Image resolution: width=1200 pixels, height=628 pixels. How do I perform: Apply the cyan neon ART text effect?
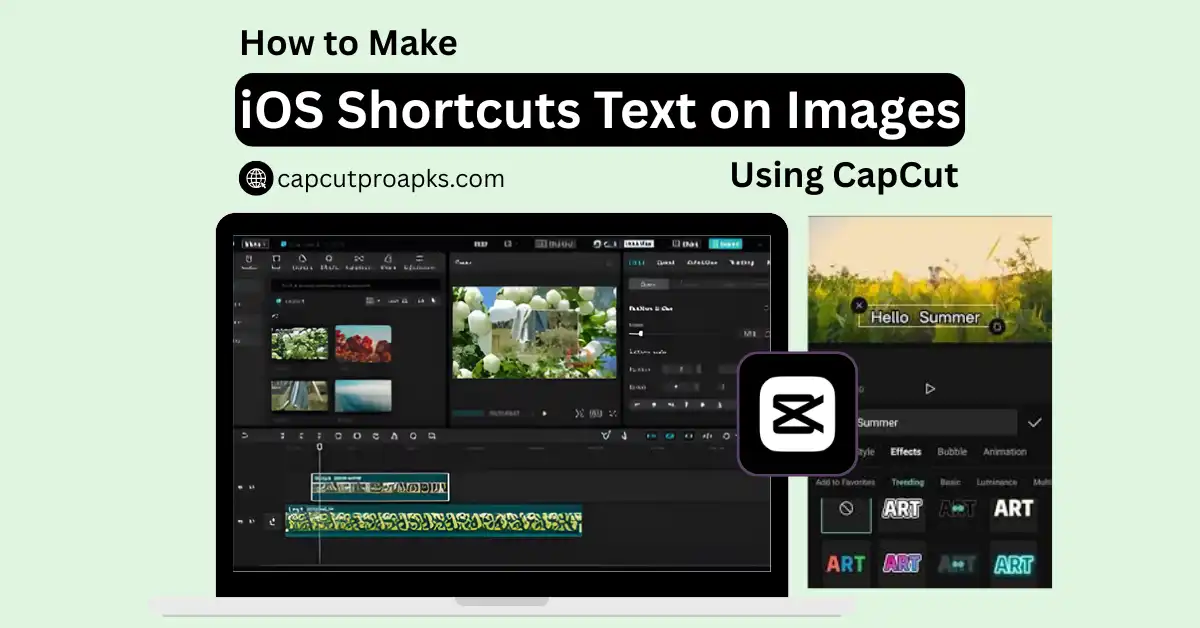pyautogui.click(x=1013, y=563)
